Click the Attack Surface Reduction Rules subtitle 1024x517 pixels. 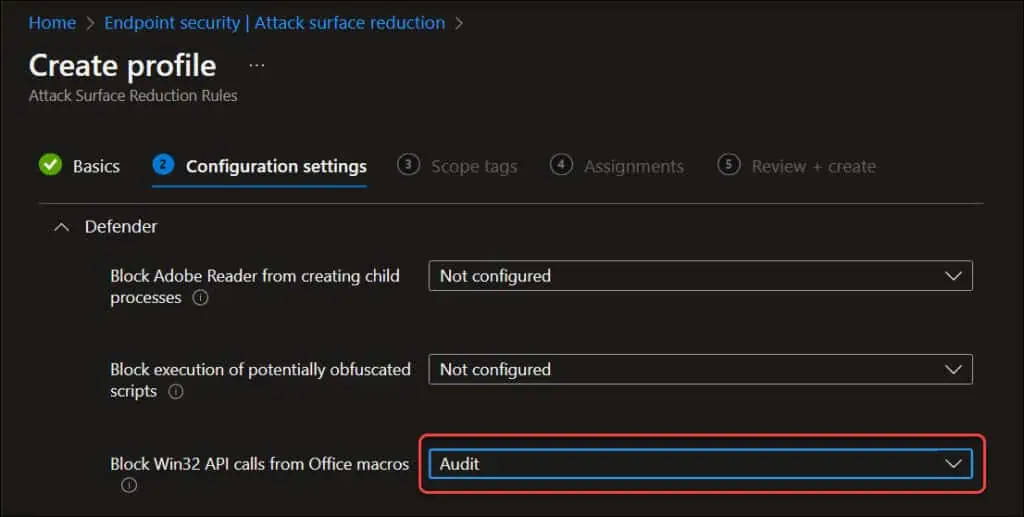click(133, 95)
